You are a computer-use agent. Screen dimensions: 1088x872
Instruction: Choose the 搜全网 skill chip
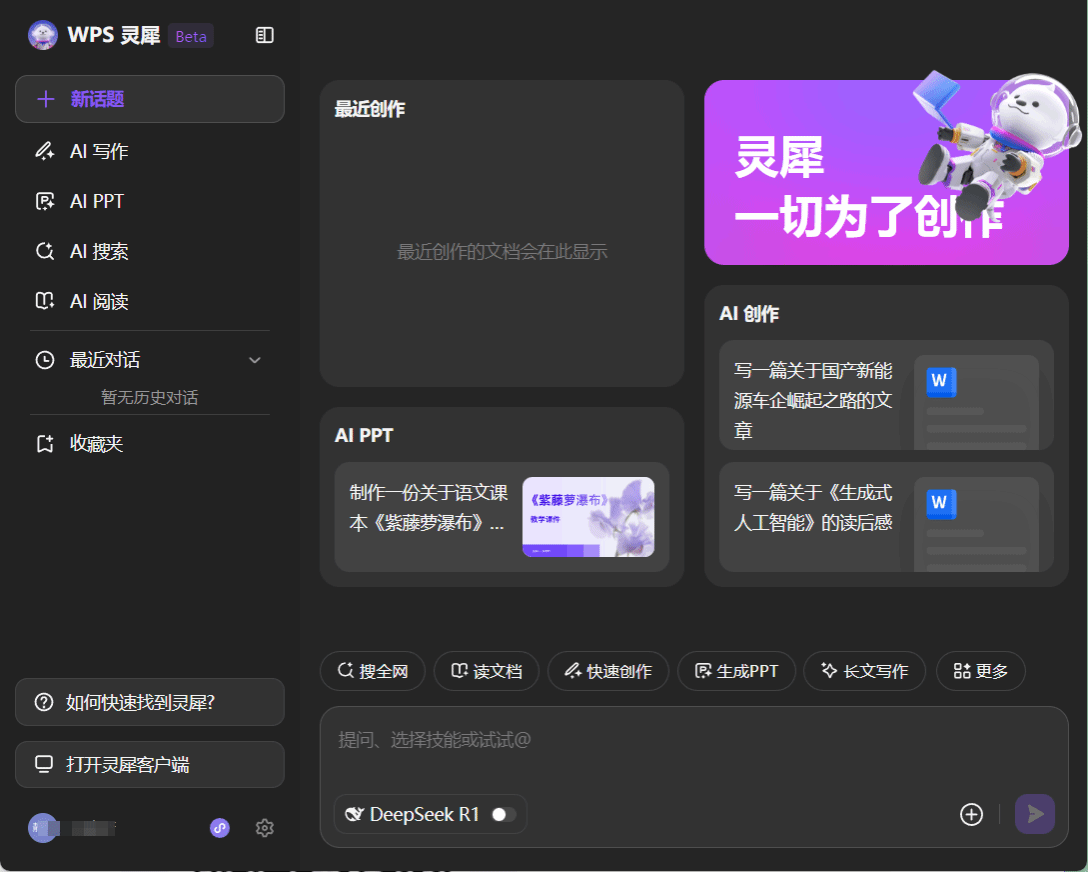[x=373, y=671]
